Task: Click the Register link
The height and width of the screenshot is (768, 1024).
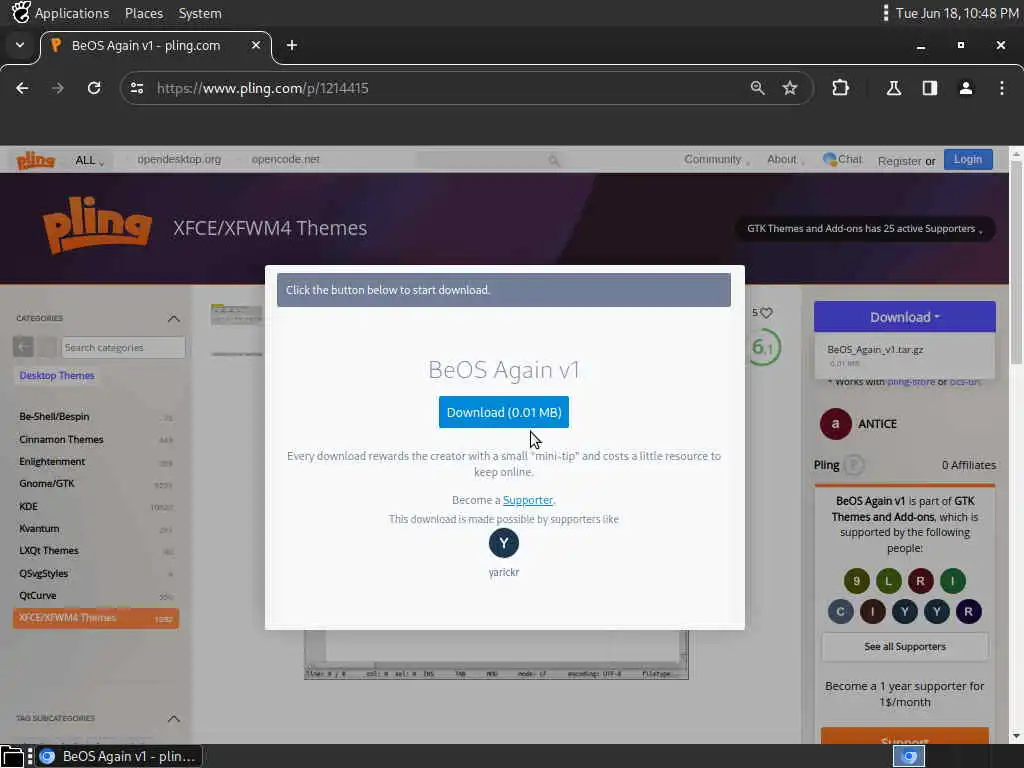Action: pyautogui.click(x=899, y=161)
